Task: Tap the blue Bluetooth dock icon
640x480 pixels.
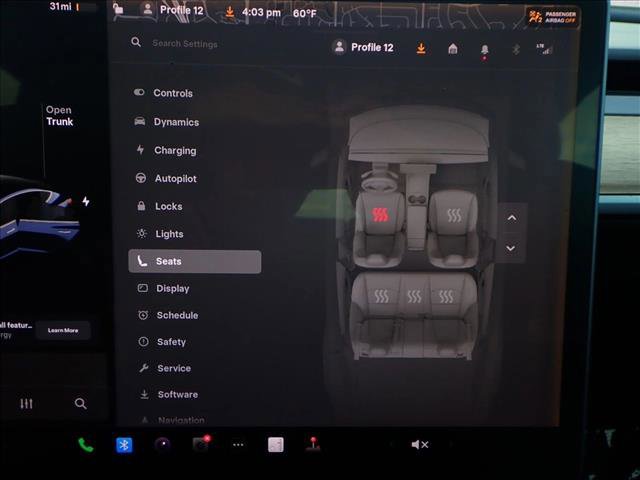Action: (x=124, y=445)
